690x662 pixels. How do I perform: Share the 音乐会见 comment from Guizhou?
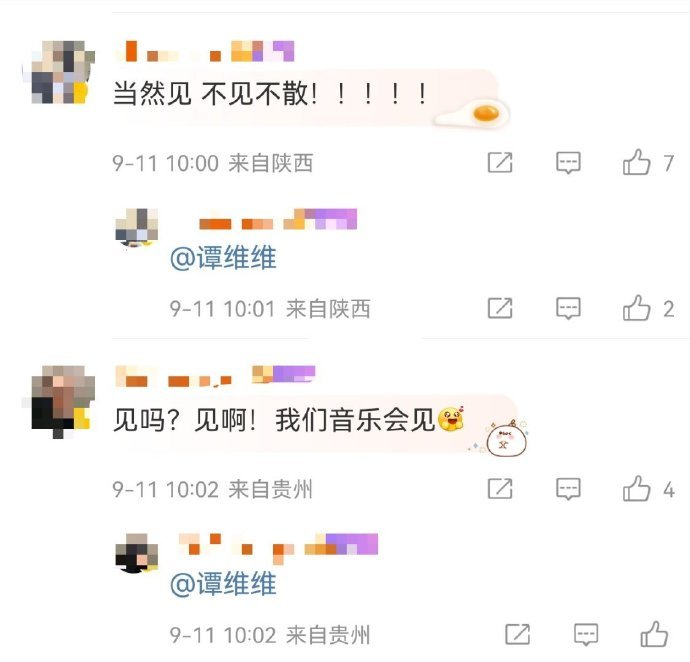[x=500, y=489]
